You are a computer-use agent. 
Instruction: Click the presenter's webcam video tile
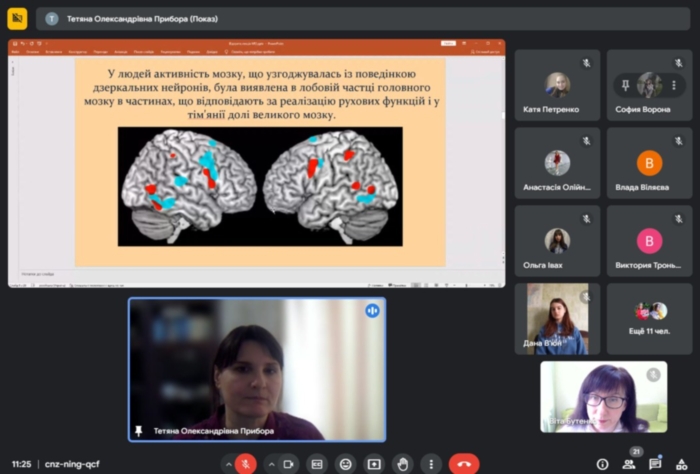tap(257, 369)
